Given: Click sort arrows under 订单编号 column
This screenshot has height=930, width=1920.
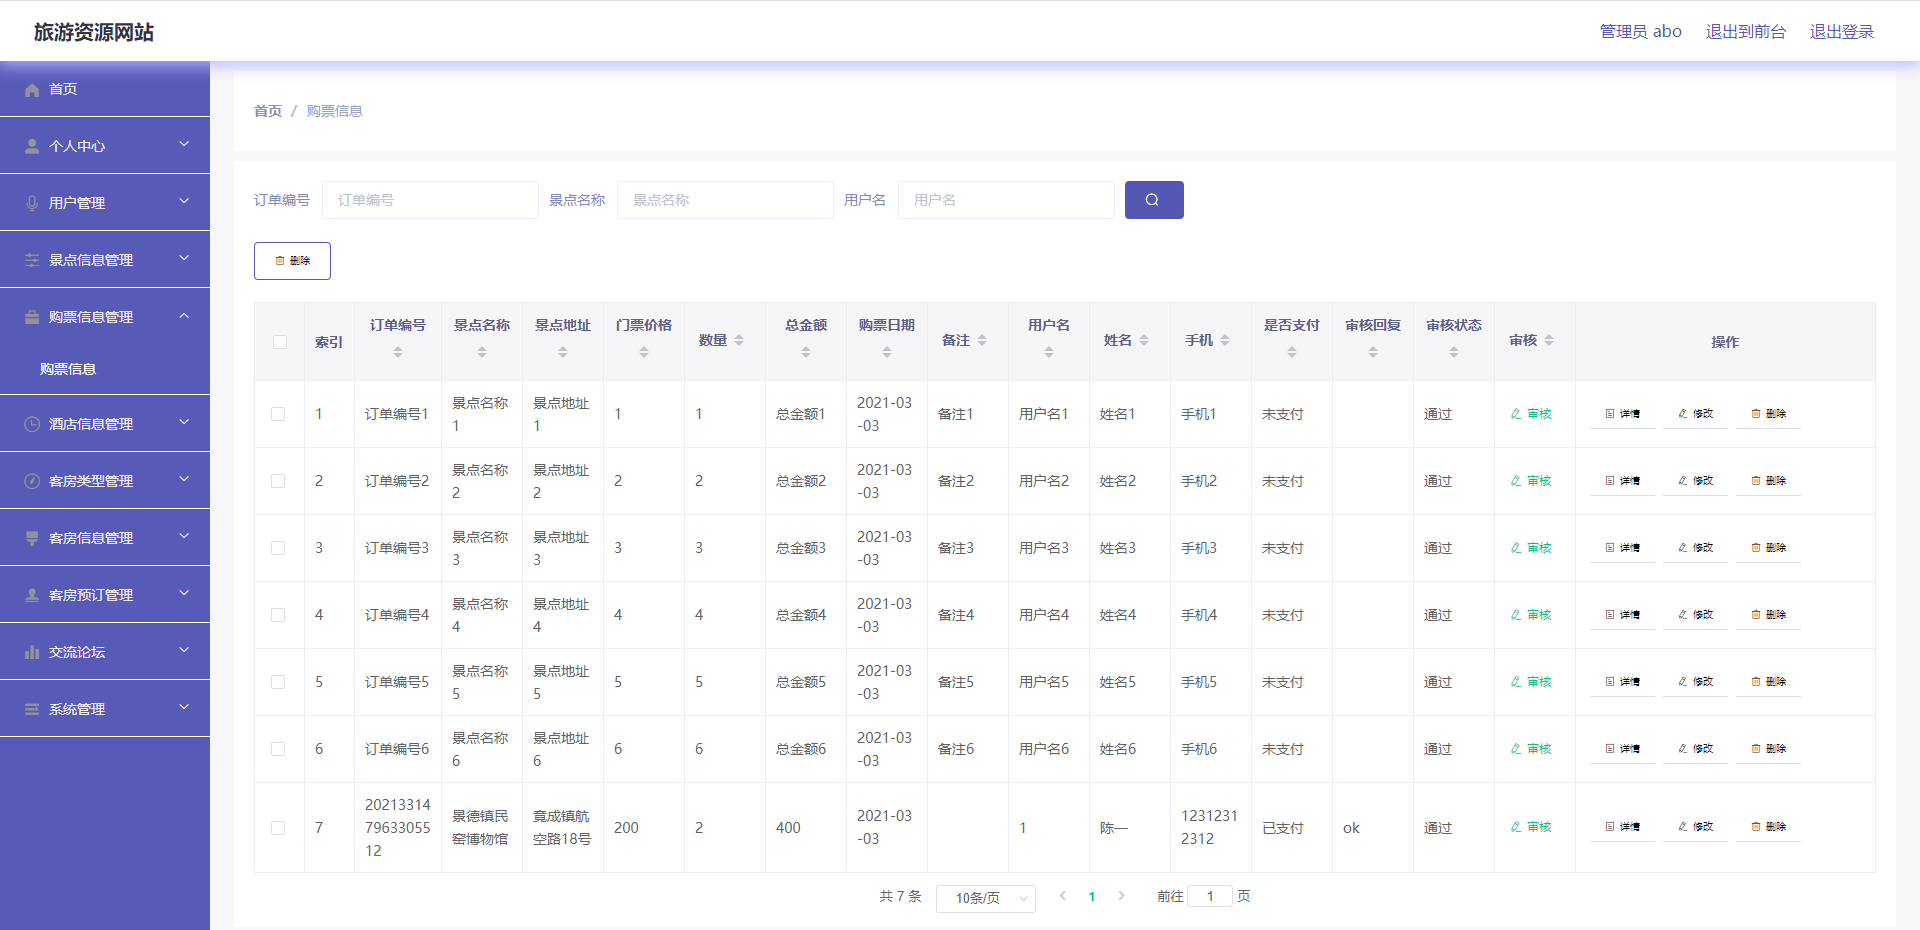Looking at the screenshot, I should [397, 352].
